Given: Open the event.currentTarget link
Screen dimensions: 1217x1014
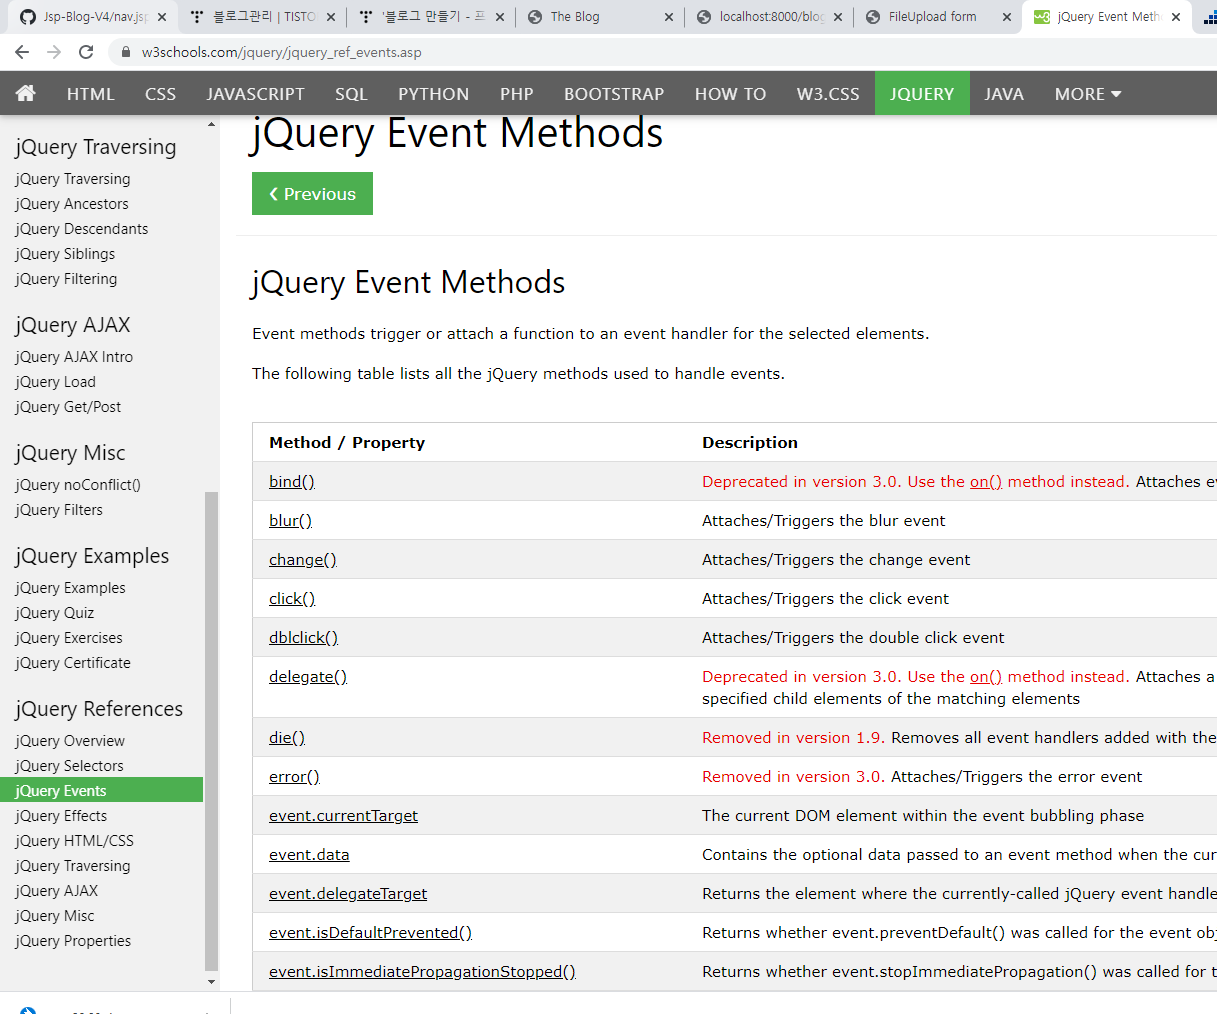Looking at the screenshot, I should [343, 815].
